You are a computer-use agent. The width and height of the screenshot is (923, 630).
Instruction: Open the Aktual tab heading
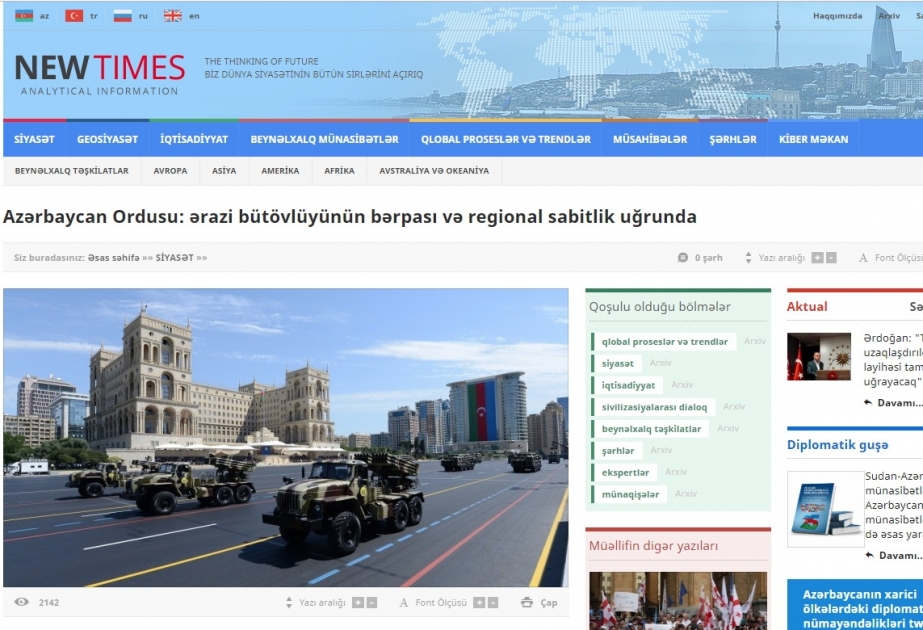[x=807, y=306]
